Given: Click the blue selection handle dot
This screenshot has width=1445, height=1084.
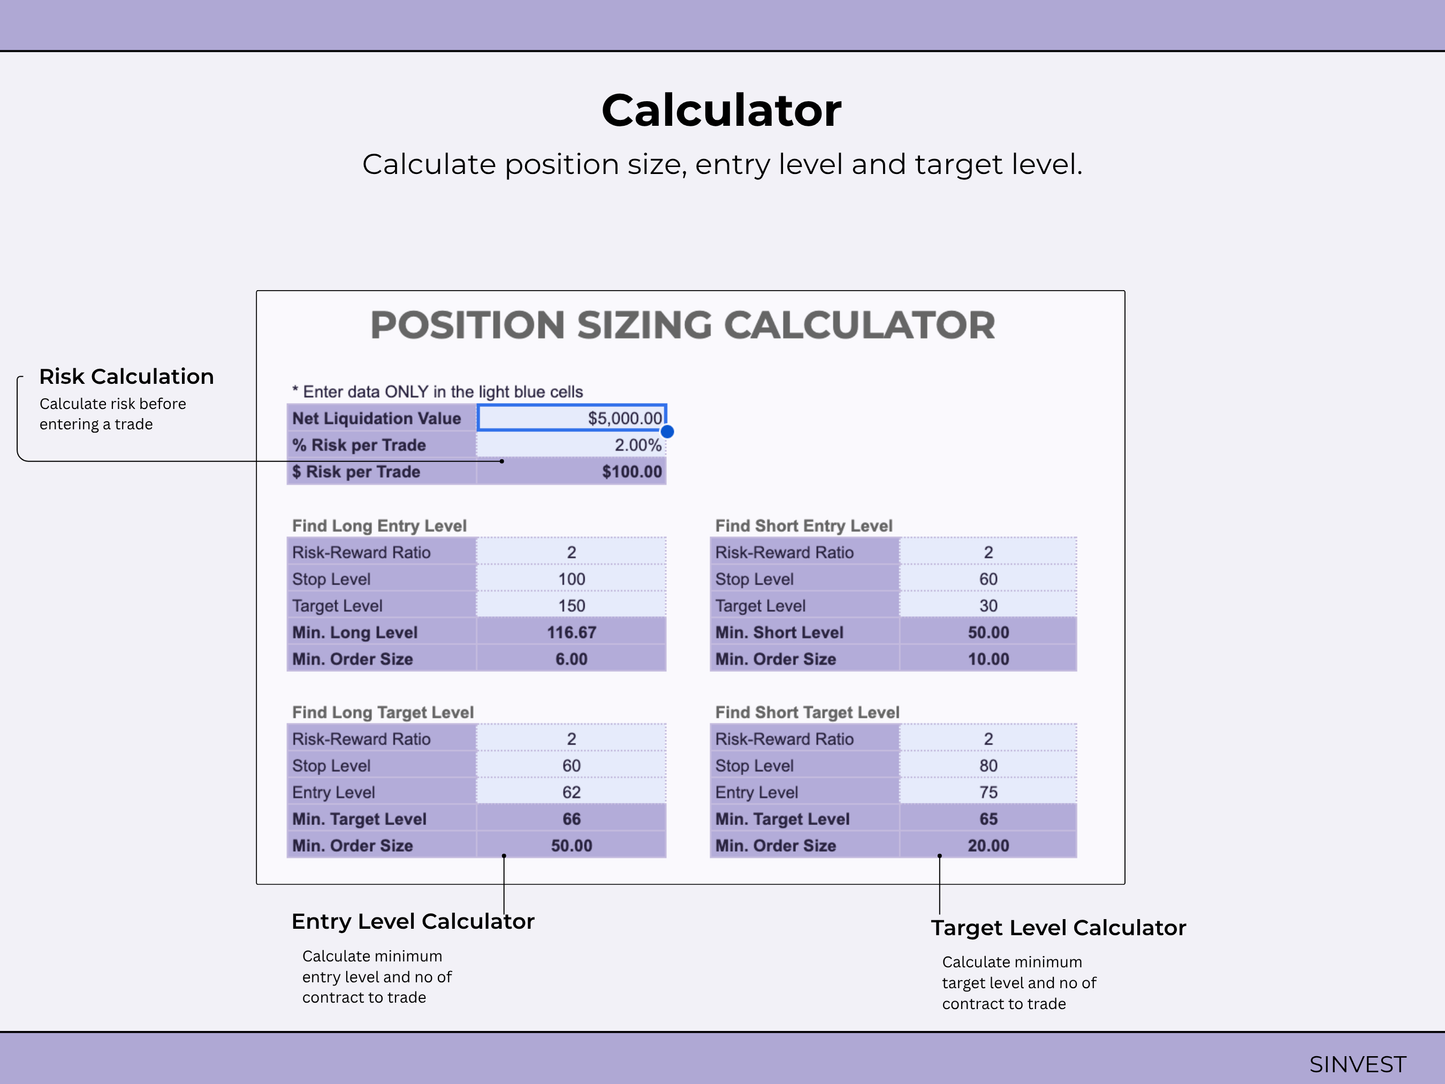Looking at the screenshot, I should [667, 432].
